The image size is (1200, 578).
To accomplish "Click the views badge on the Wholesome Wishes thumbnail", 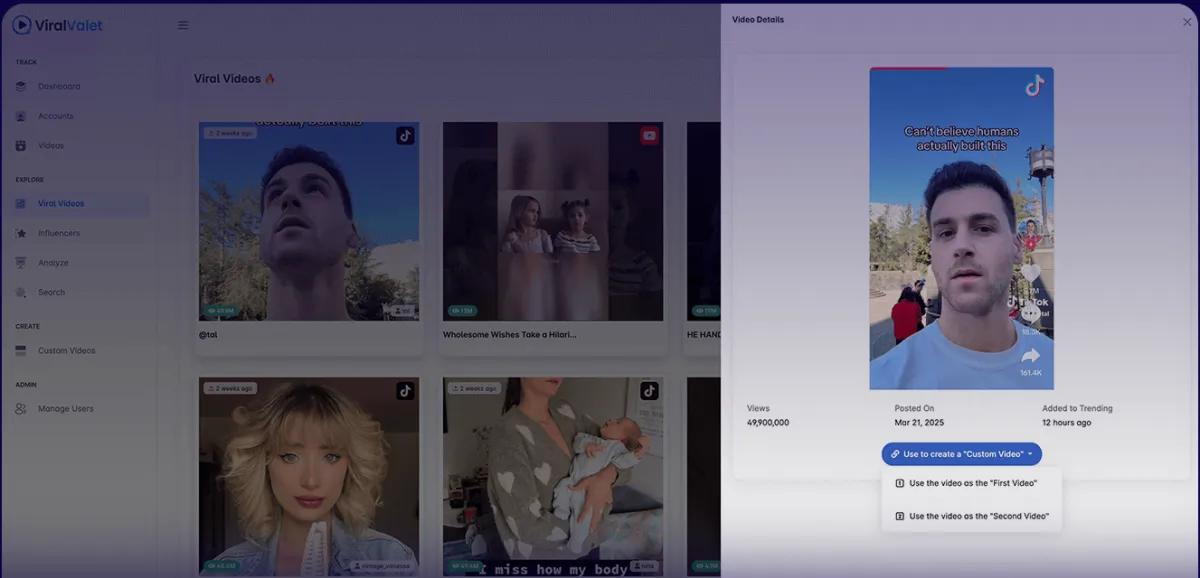I will click(x=462, y=311).
